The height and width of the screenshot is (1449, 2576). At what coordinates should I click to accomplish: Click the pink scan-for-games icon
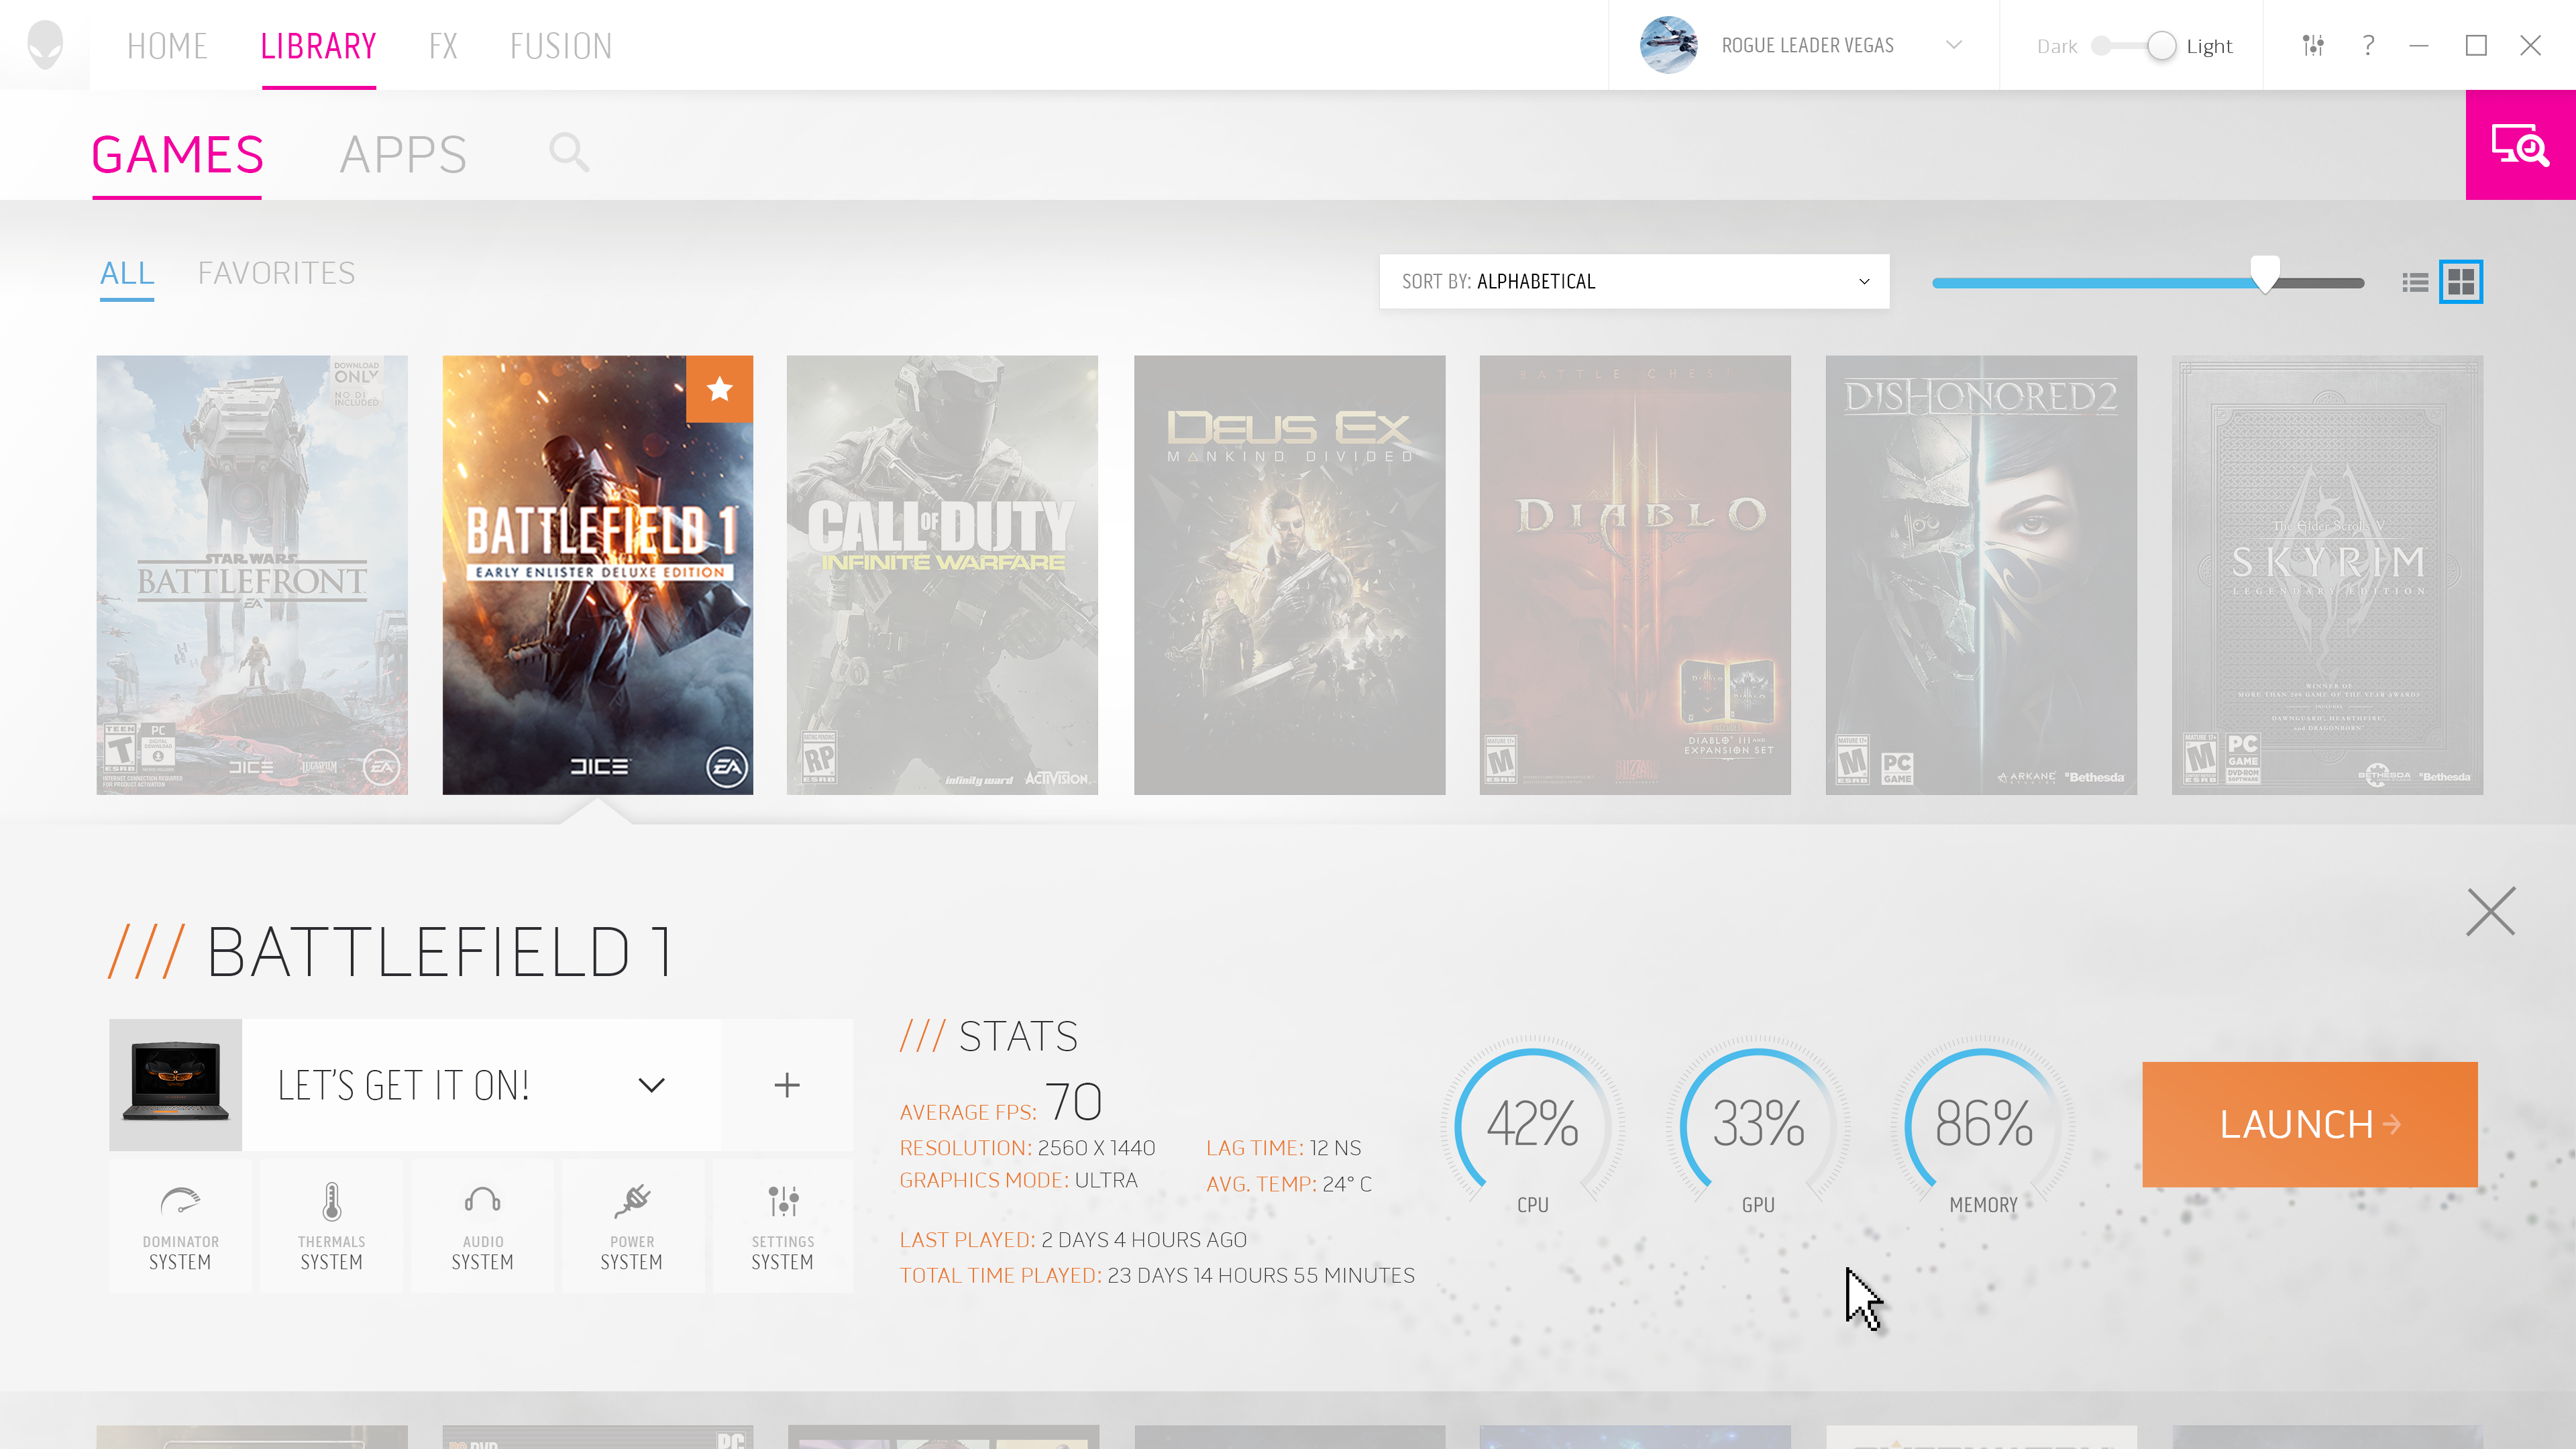2519,145
